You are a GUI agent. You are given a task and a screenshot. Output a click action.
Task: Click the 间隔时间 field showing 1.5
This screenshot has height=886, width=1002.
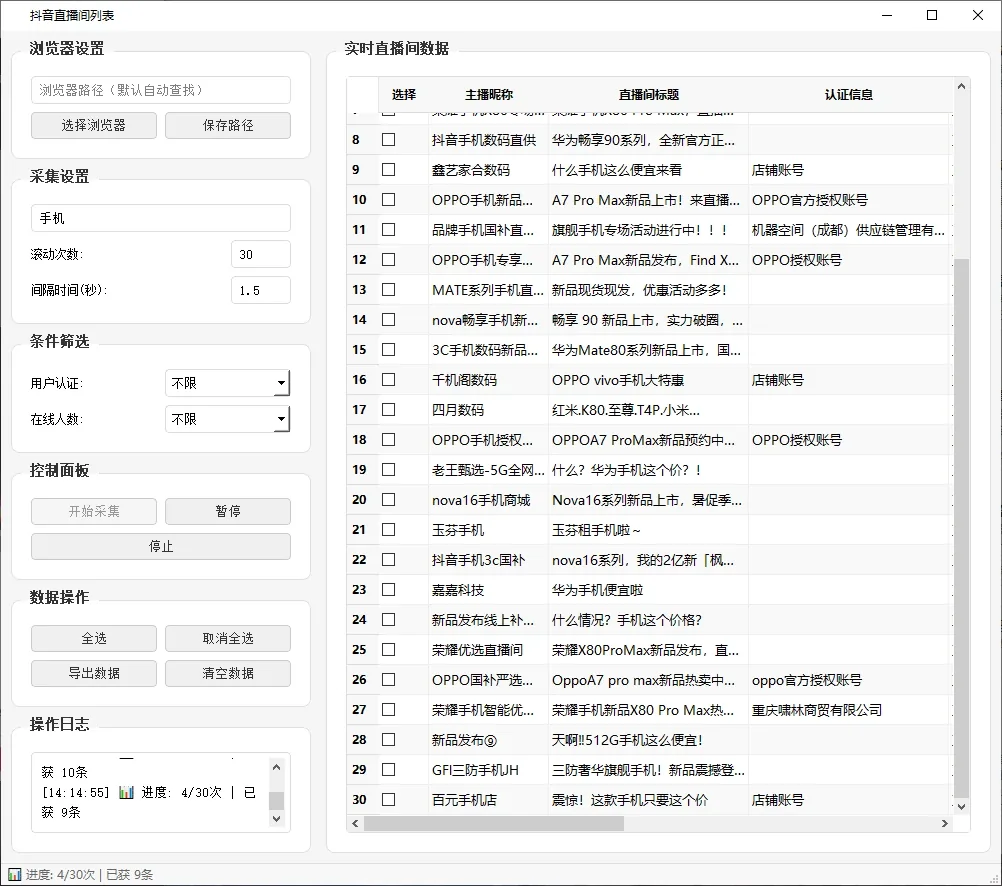click(x=261, y=290)
